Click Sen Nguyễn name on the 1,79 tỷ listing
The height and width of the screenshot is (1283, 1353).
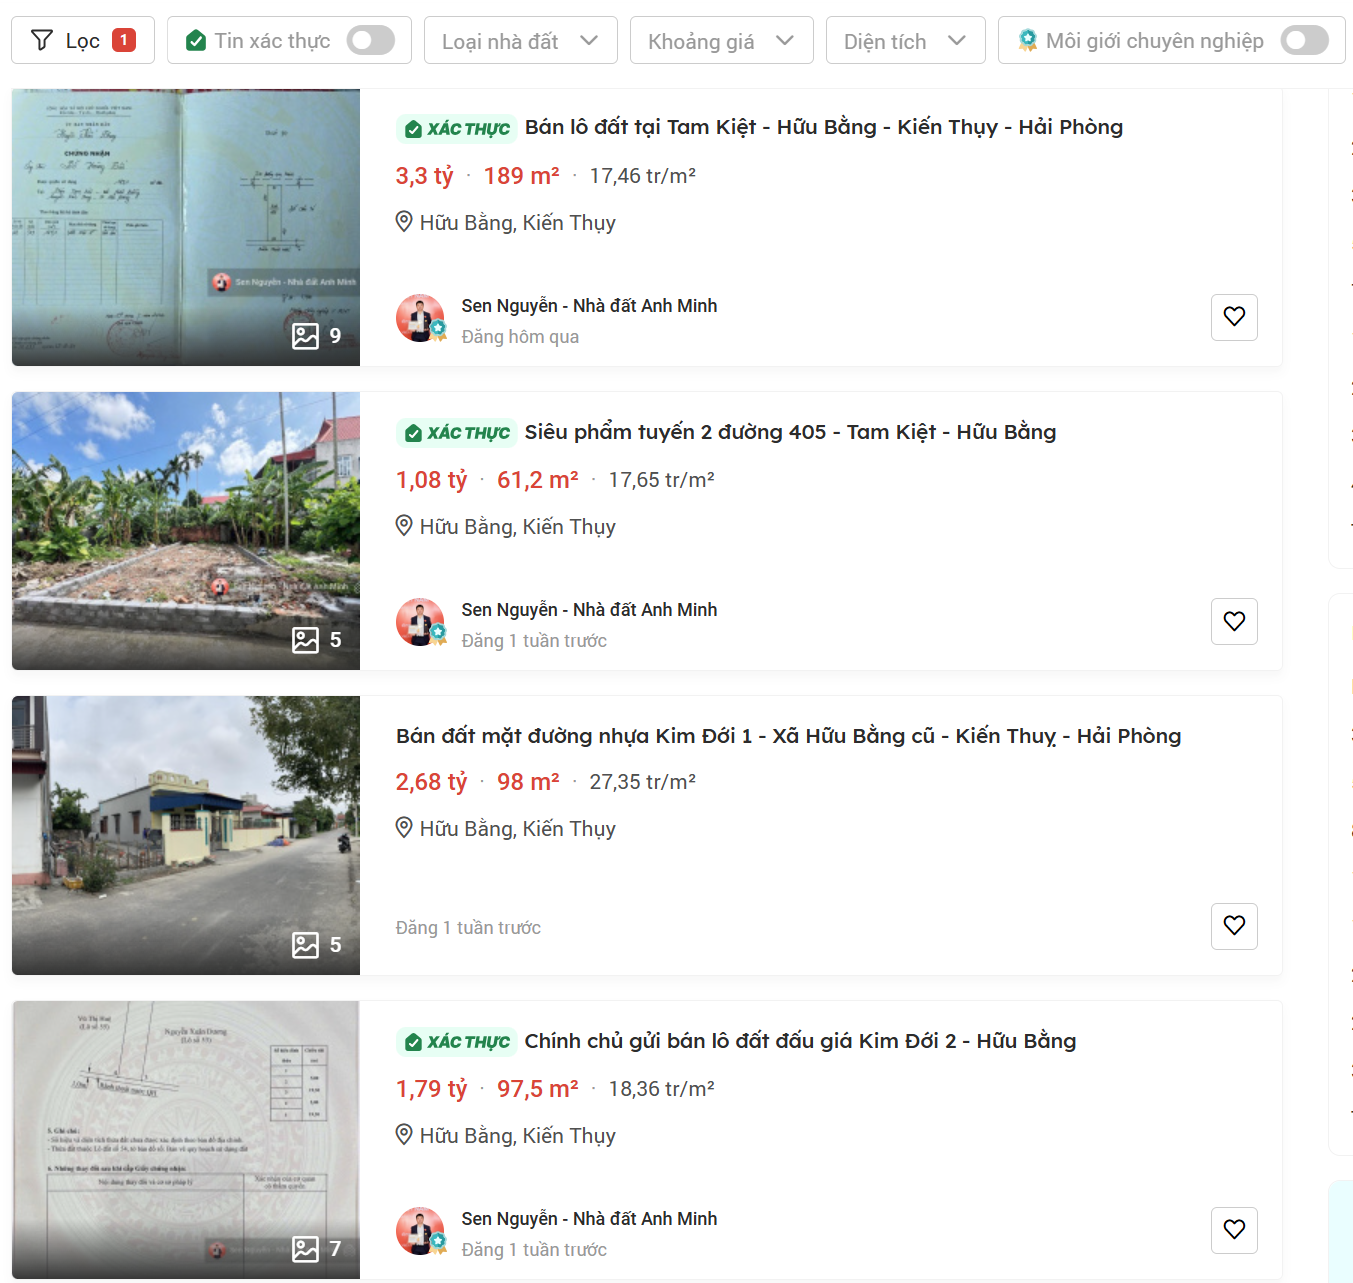click(589, 1218)
